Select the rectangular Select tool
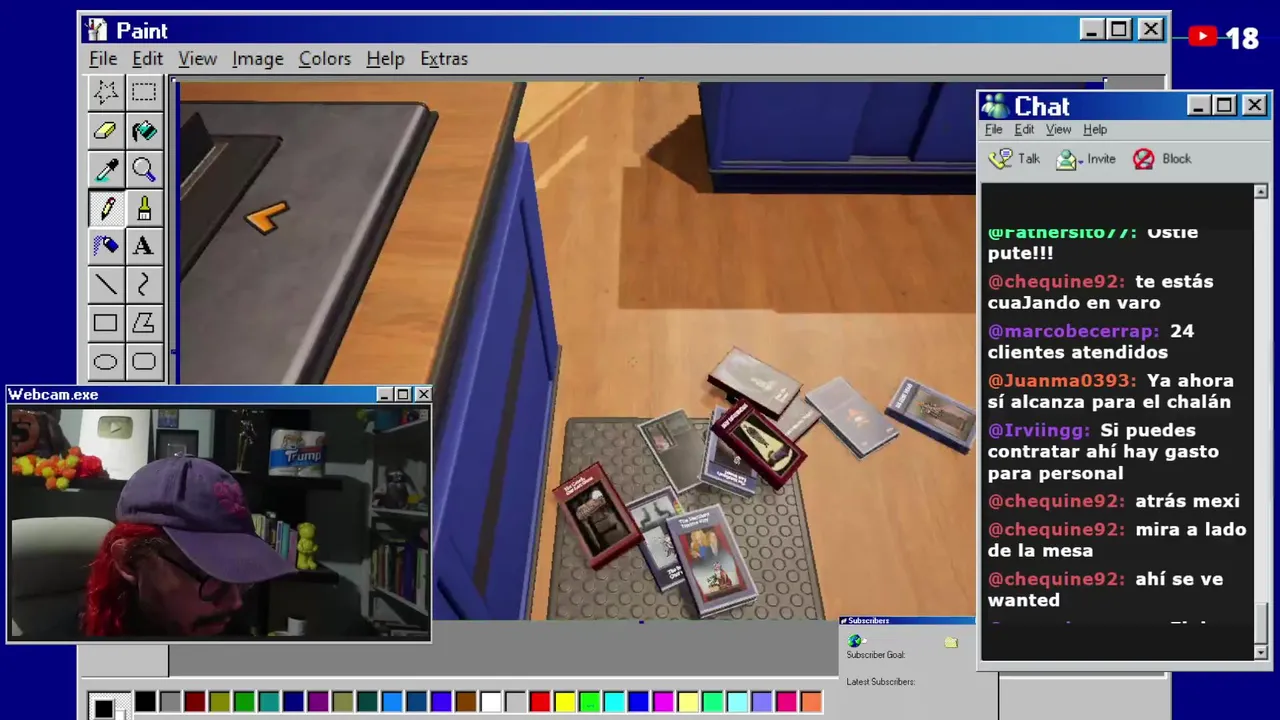Image resolution: width=1280 pixels, height=720 pixels. [144, 92]
